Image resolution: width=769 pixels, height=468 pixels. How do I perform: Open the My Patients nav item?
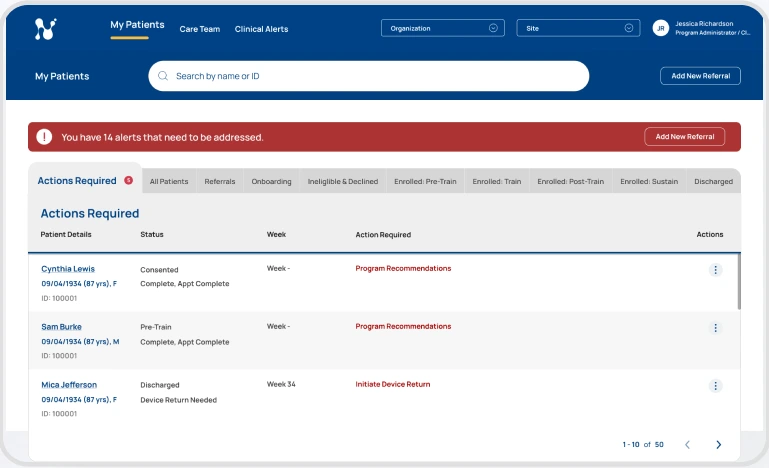[137, 25]
